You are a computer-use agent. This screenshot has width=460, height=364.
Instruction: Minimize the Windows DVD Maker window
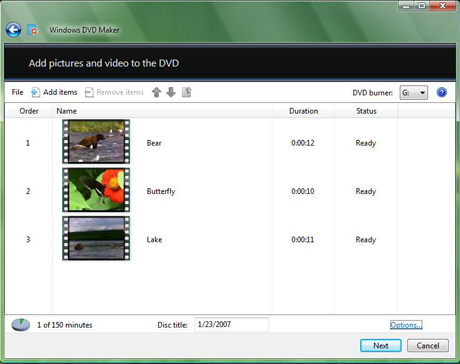click(406, 6)
